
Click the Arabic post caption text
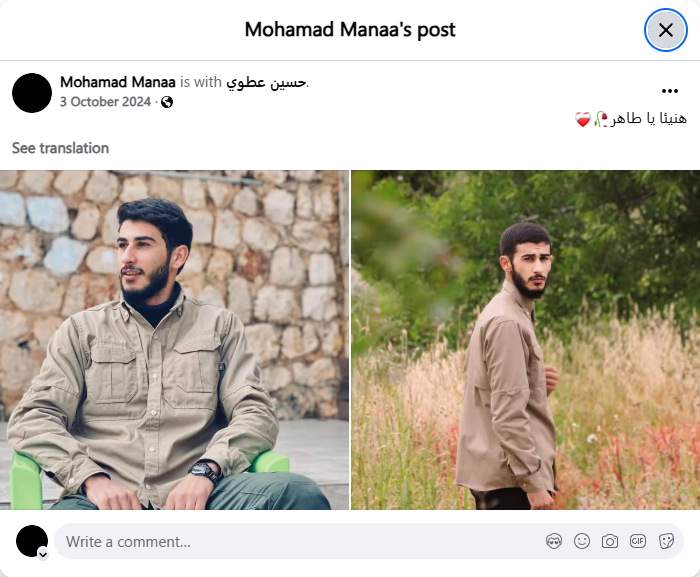pyautogui.click(x=631, y=119)
